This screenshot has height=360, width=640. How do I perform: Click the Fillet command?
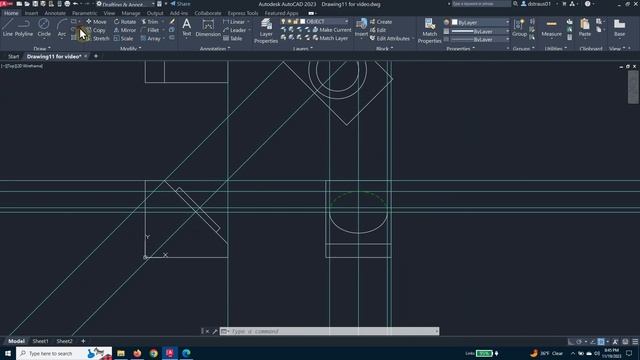click(150, 30)
